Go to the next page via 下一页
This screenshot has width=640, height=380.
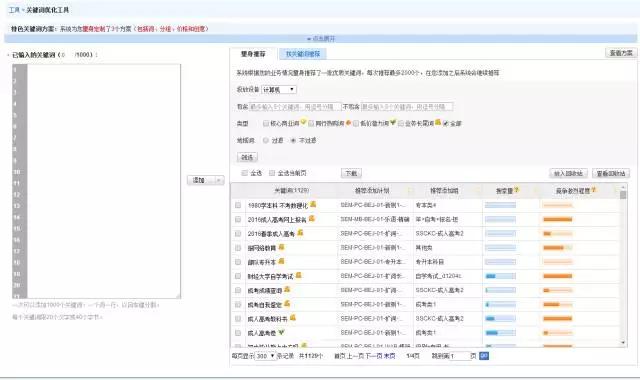tap(373, 356)
